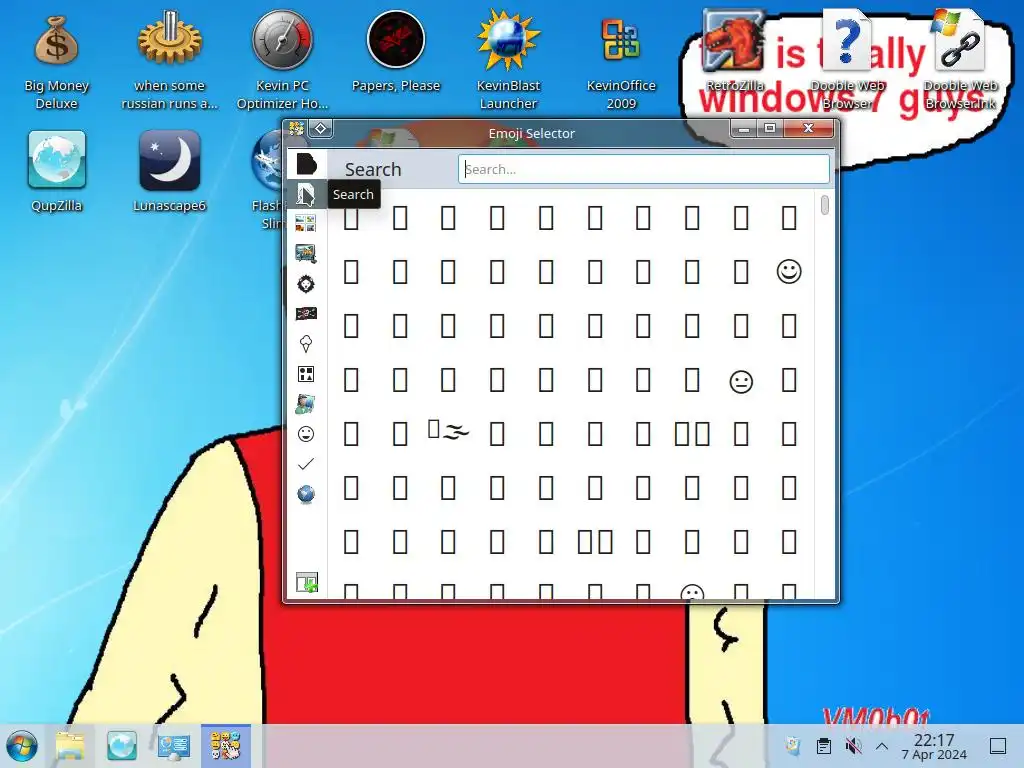The width and height of the screenshot is (1024, 768).
Task: Click the muted volume tray icon
Action: [853, 745]
